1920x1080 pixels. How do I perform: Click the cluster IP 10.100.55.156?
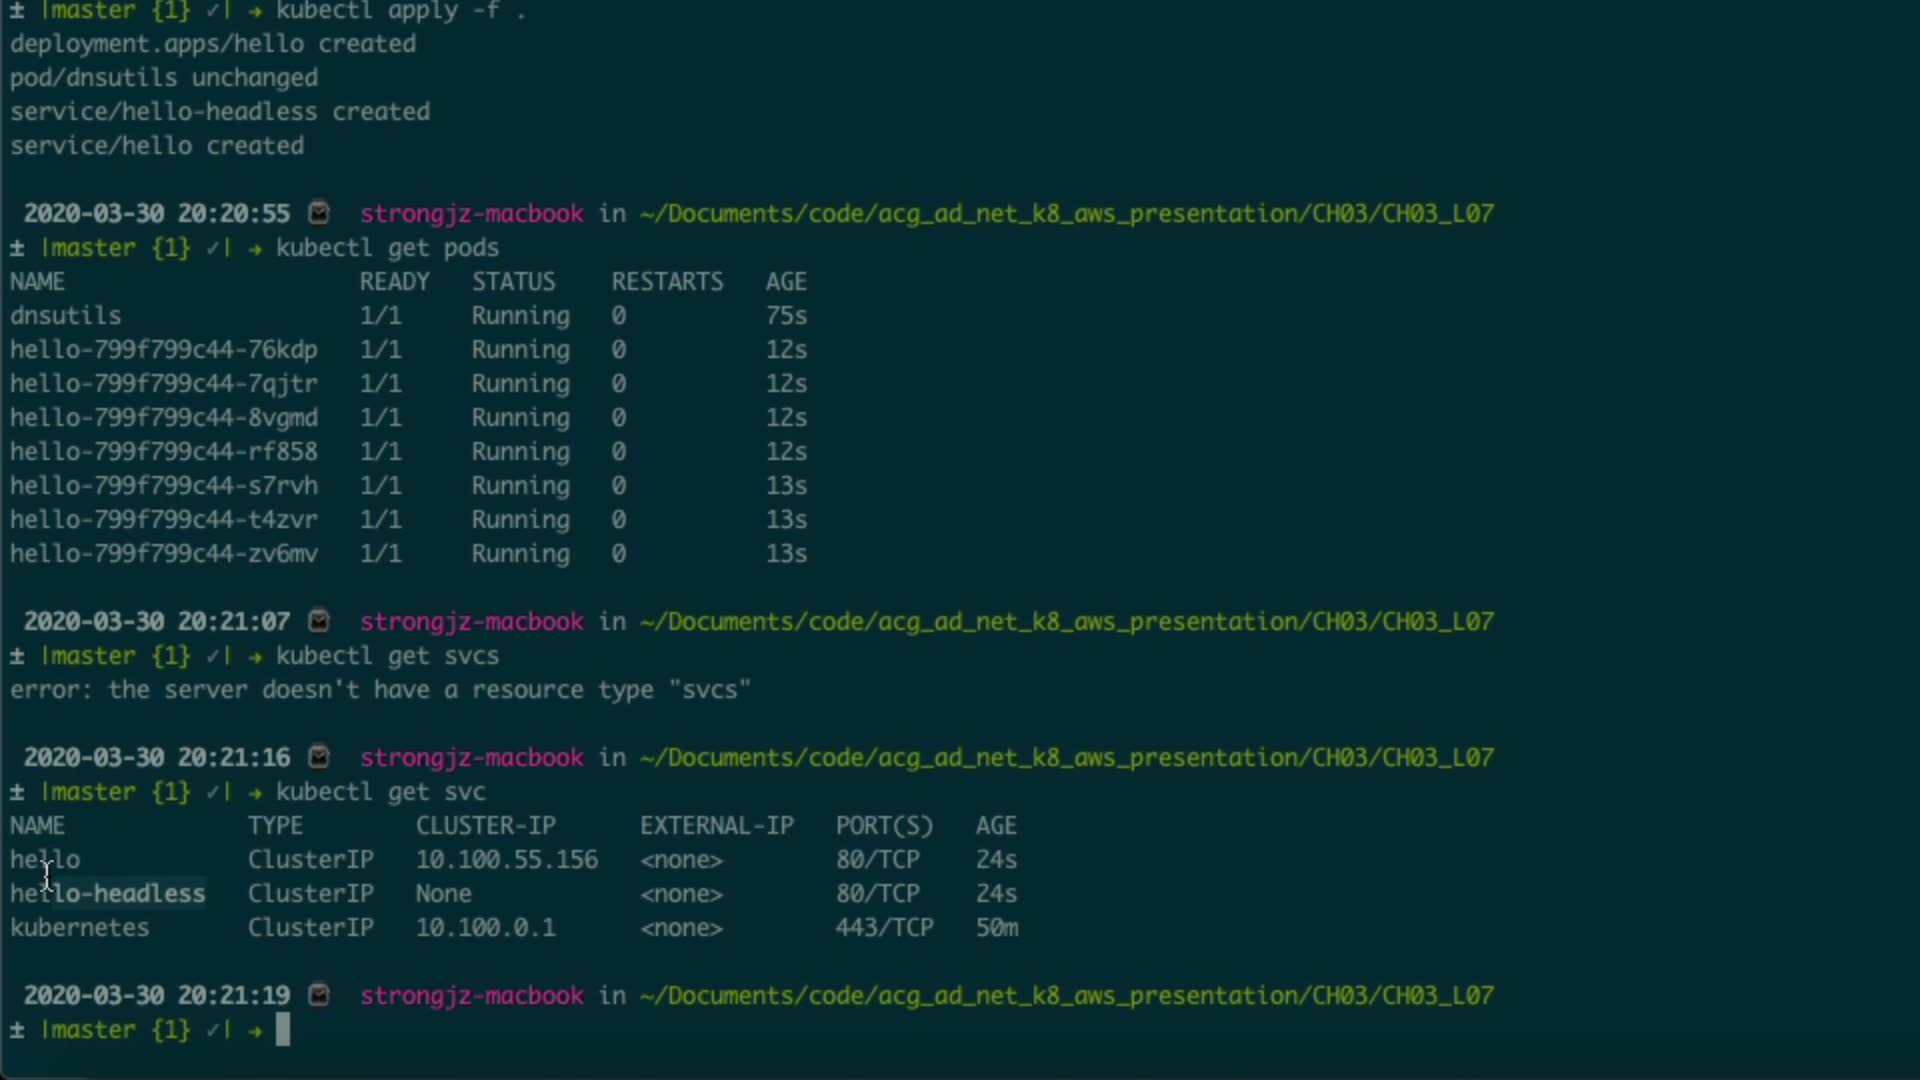[x=506, y=859]
